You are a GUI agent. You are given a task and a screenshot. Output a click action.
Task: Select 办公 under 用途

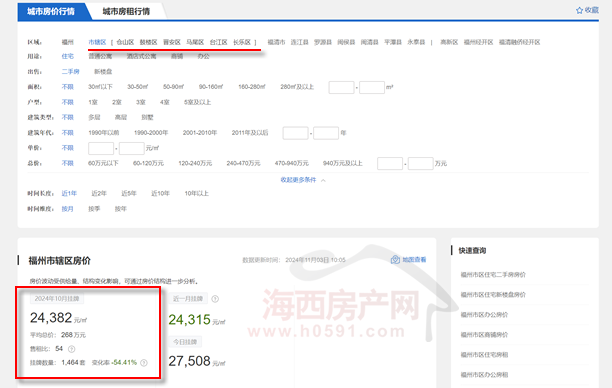click(204, 56)
